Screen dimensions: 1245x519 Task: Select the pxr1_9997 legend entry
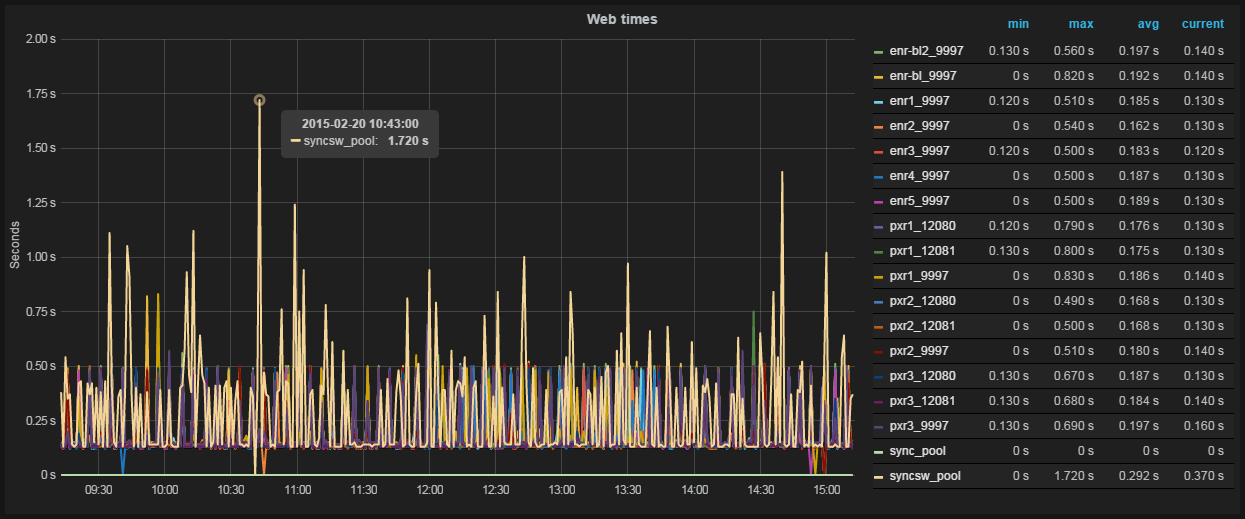pos(919,275)
